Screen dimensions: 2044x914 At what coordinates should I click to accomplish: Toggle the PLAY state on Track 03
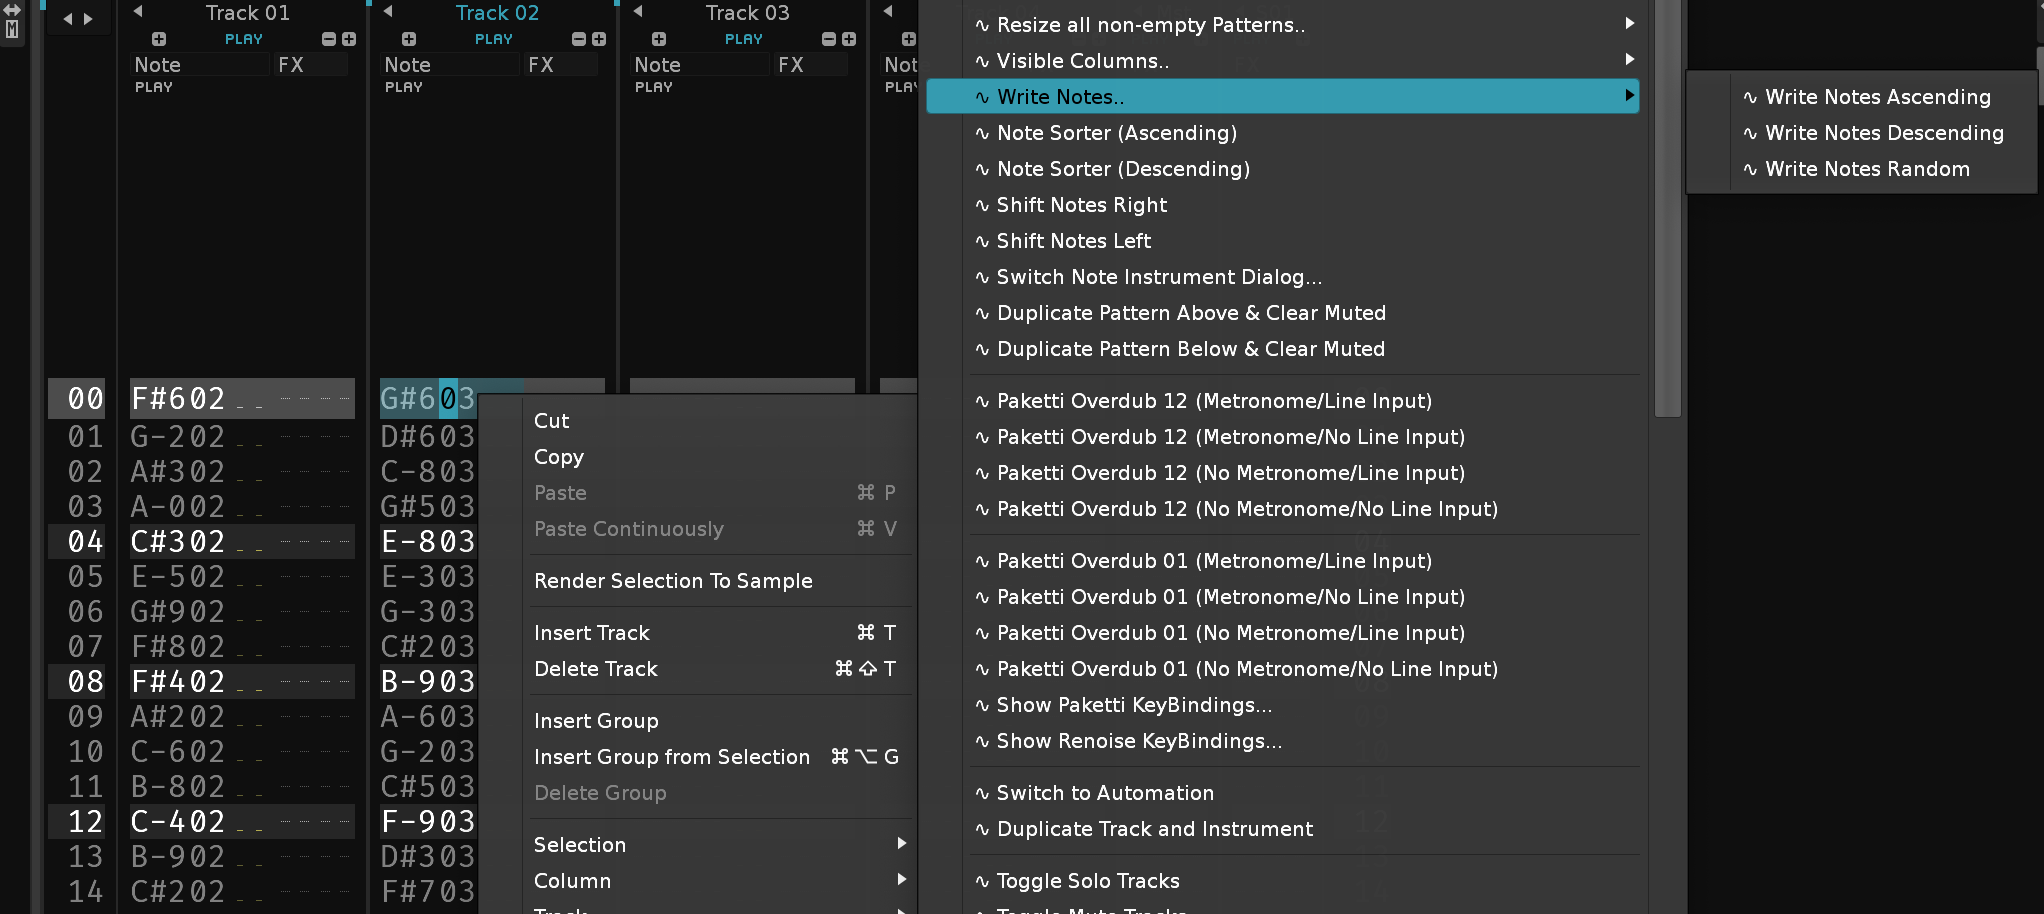pyautogui.click(x=743, y=39)
